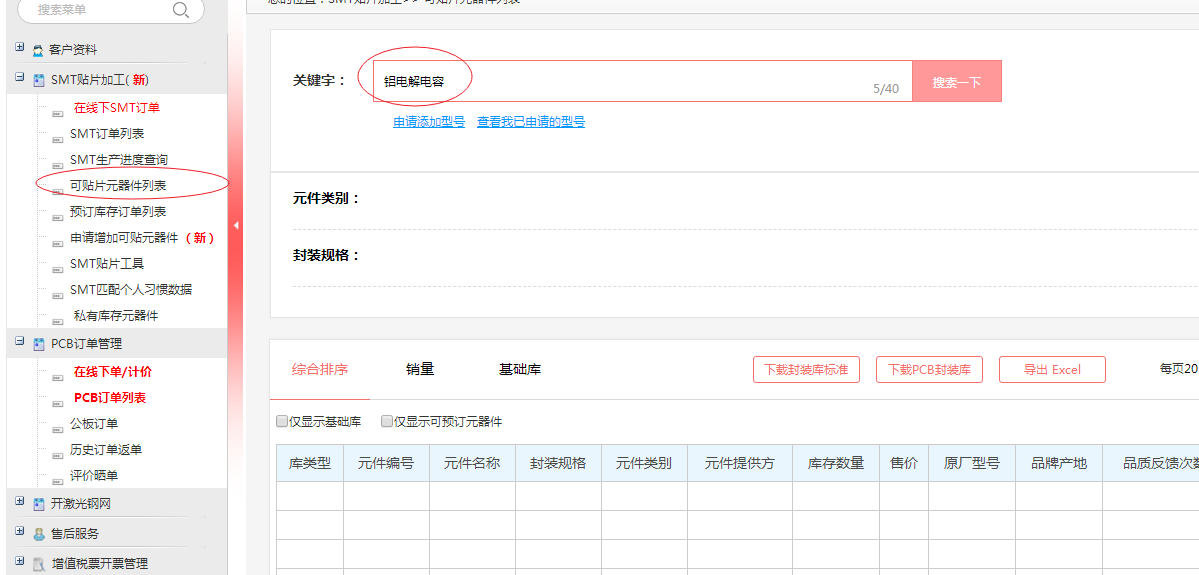1199x575 pixels.
Task: Click the 增值税票开票管理 document icon
Action: (x=39, y=564)
